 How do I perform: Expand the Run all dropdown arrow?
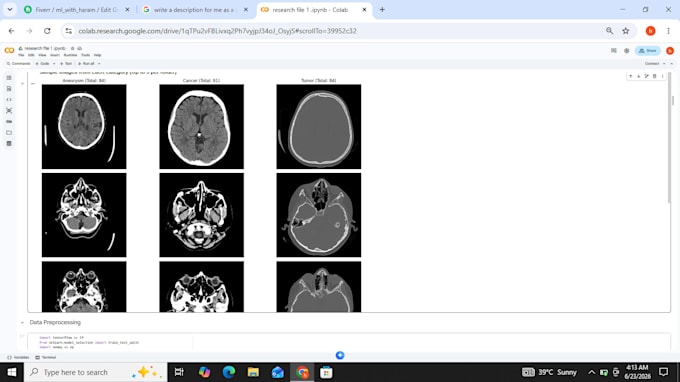click(x=99, y=64)
